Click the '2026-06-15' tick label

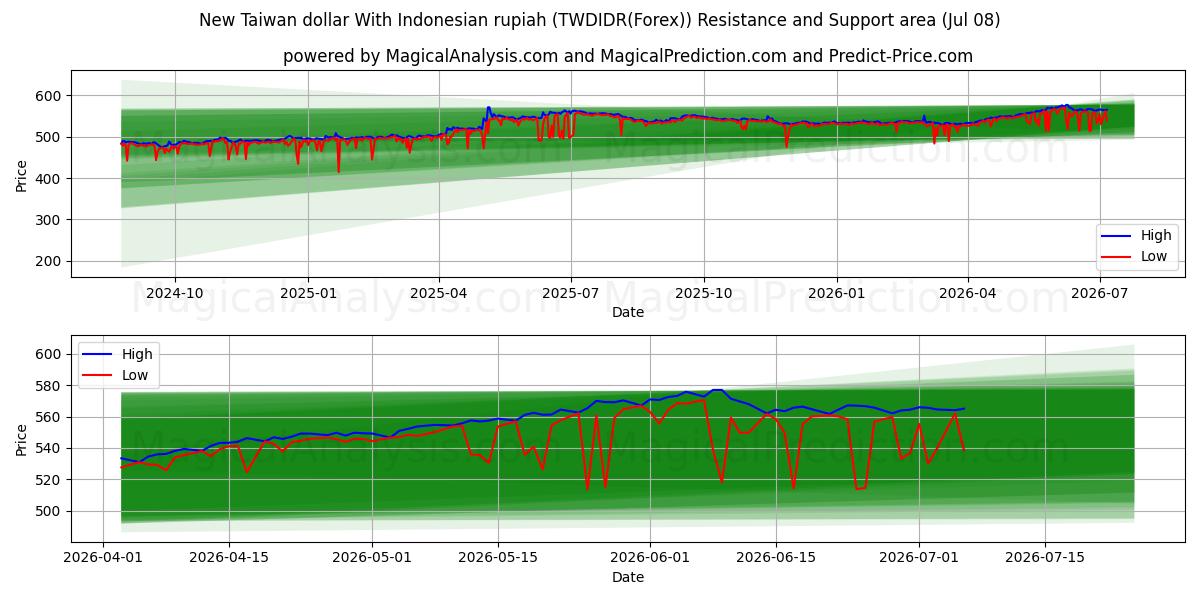coord(776,558)
